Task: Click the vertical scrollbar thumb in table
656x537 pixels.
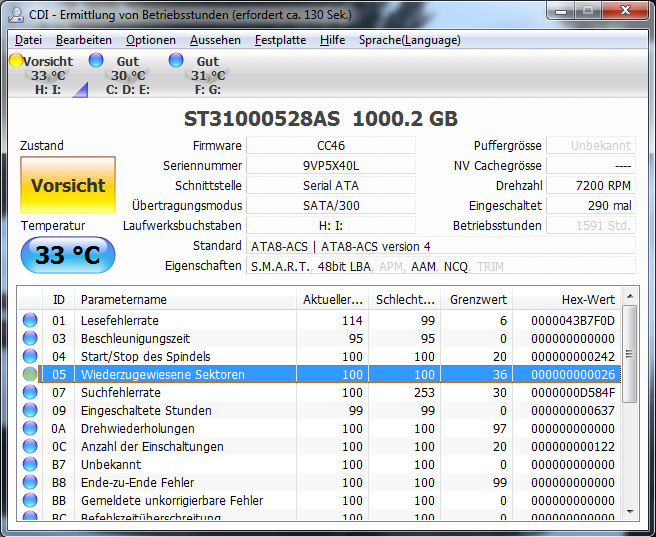Action: pyautogui.click(x=630, y=354)
